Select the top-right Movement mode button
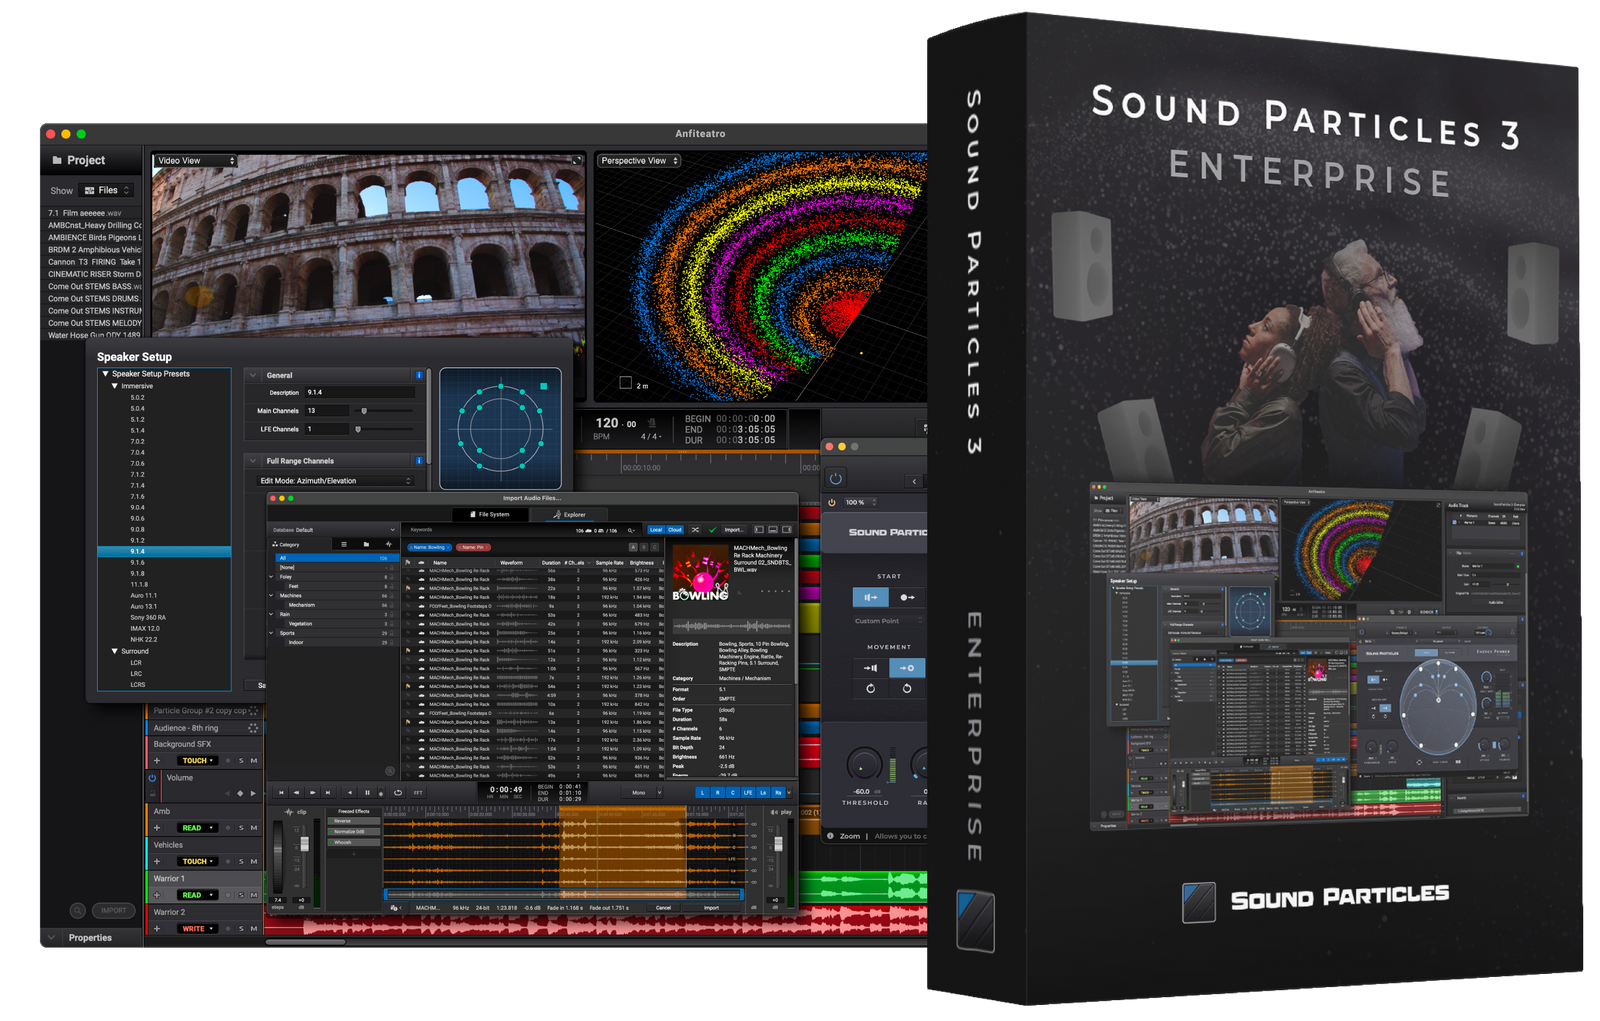Screen dimensions: 1600x1021 coord(906,668)
